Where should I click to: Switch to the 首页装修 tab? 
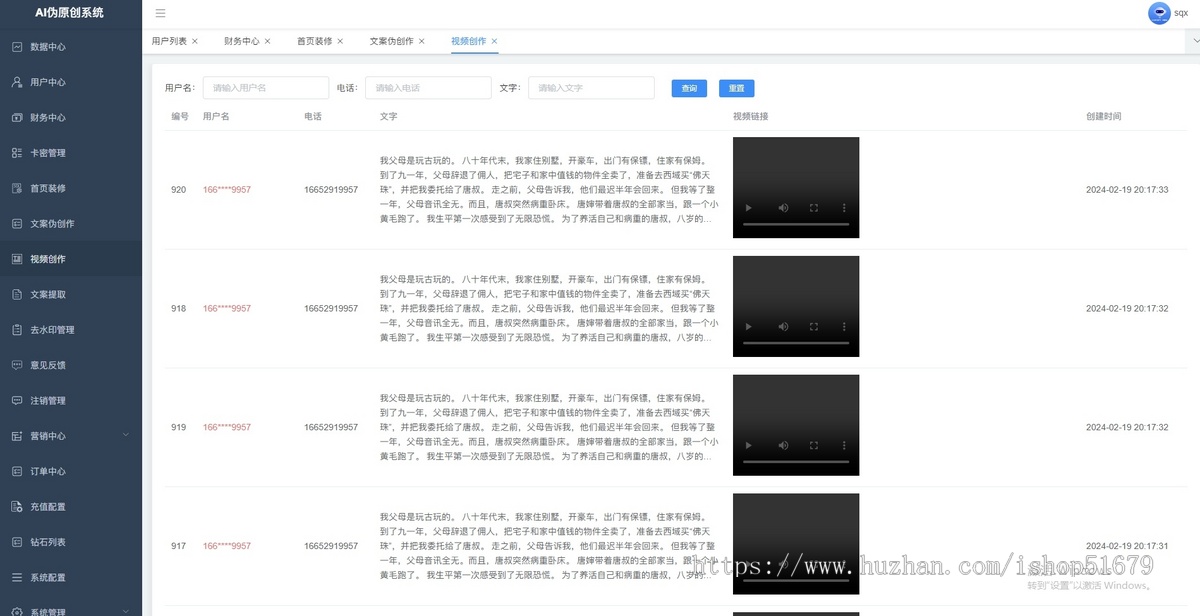click(314, 41)
